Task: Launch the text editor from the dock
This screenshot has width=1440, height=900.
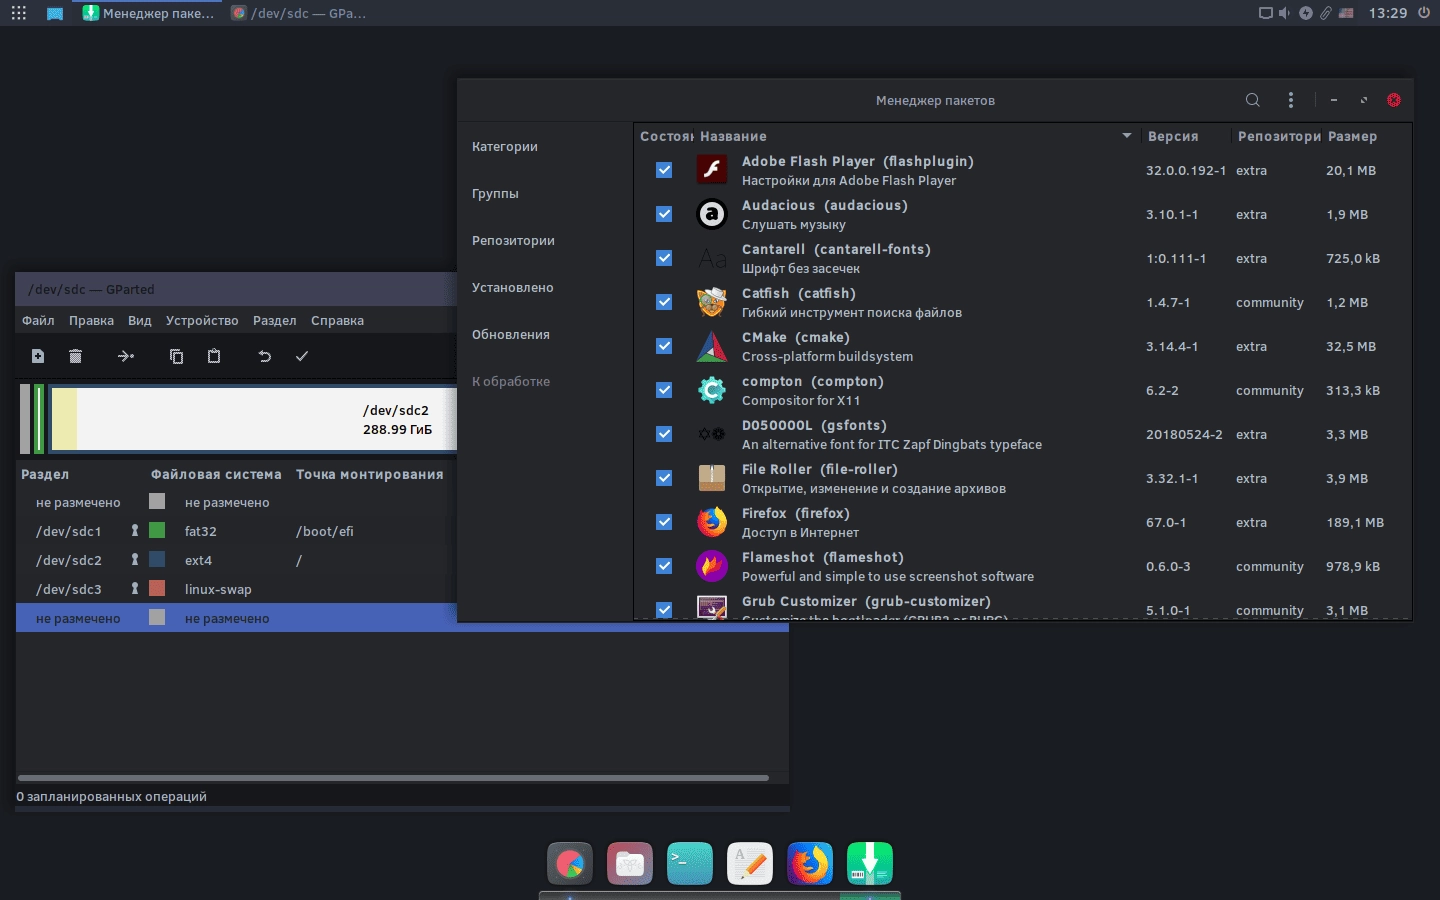Action: point(750,864)
